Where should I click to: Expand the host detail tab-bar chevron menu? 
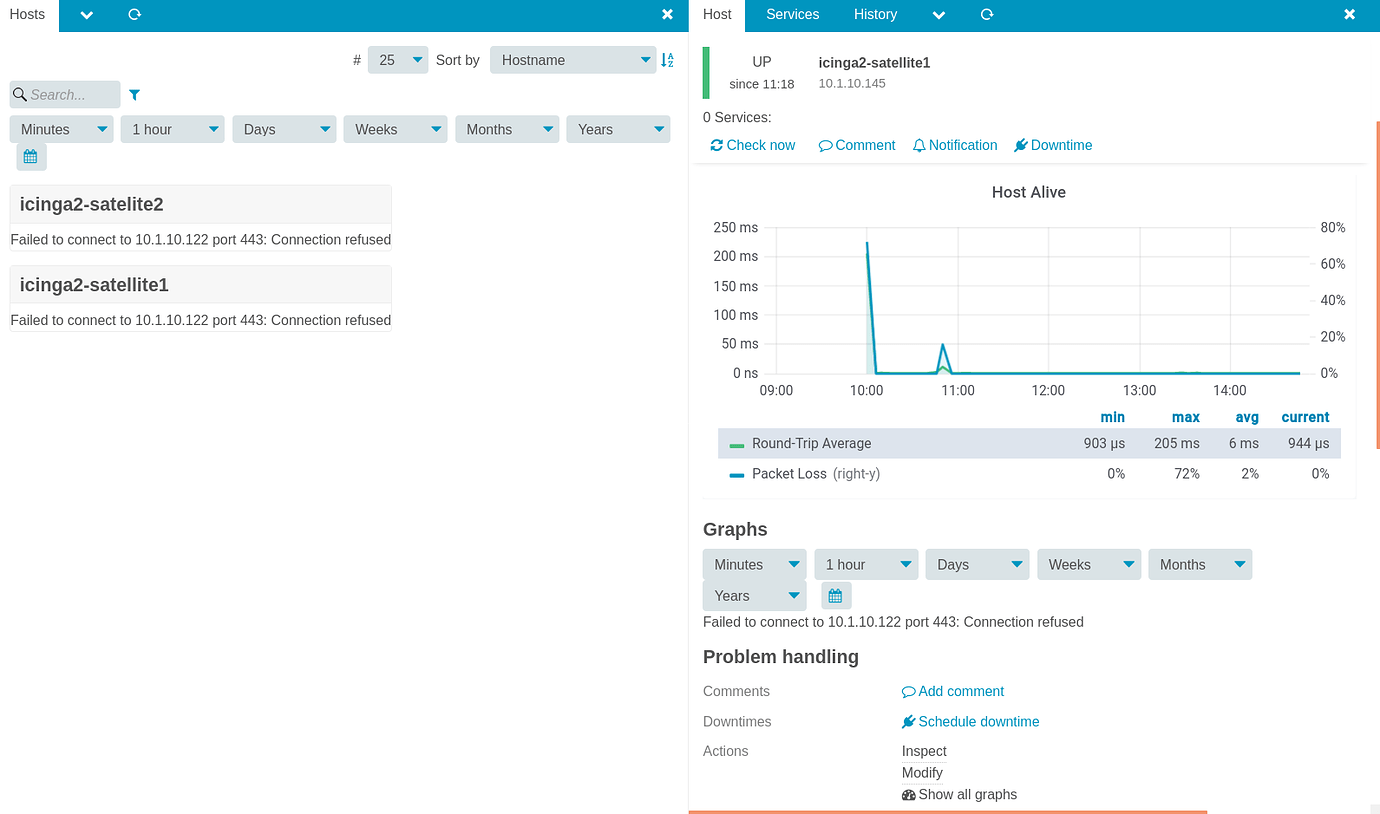[938, 15]
